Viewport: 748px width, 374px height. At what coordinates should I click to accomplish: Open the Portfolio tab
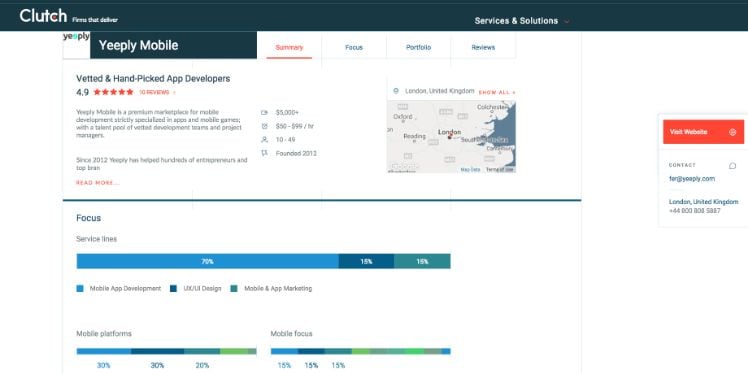click(x=418, y=47)
